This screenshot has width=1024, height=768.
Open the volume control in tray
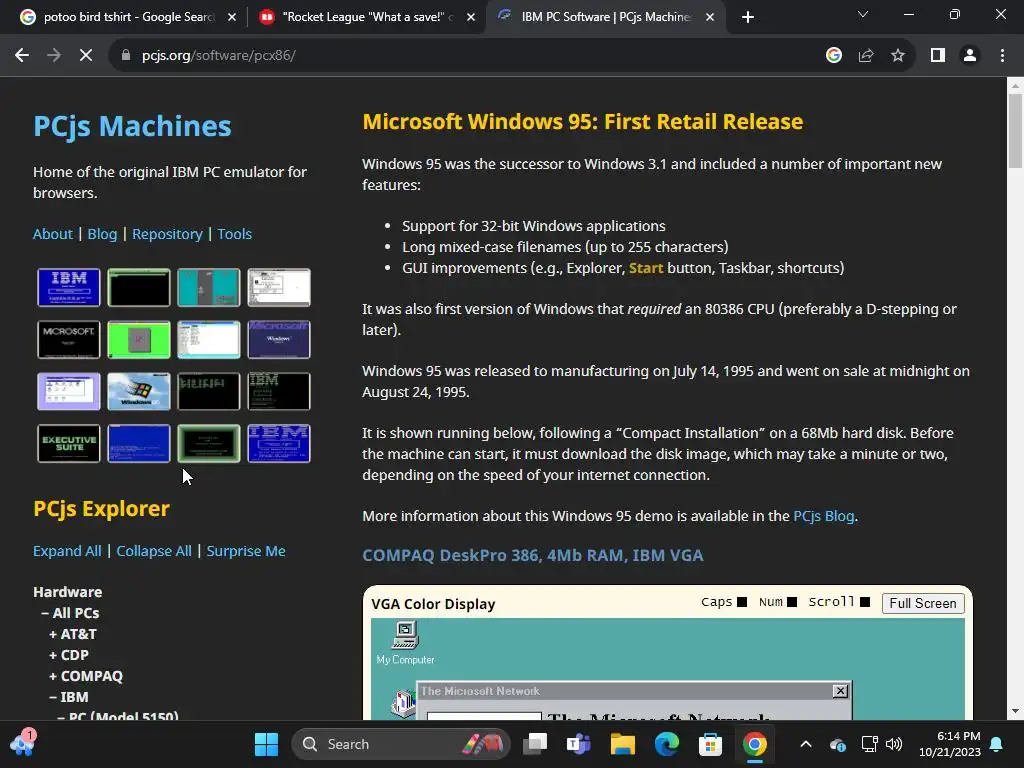click(894, 744)
